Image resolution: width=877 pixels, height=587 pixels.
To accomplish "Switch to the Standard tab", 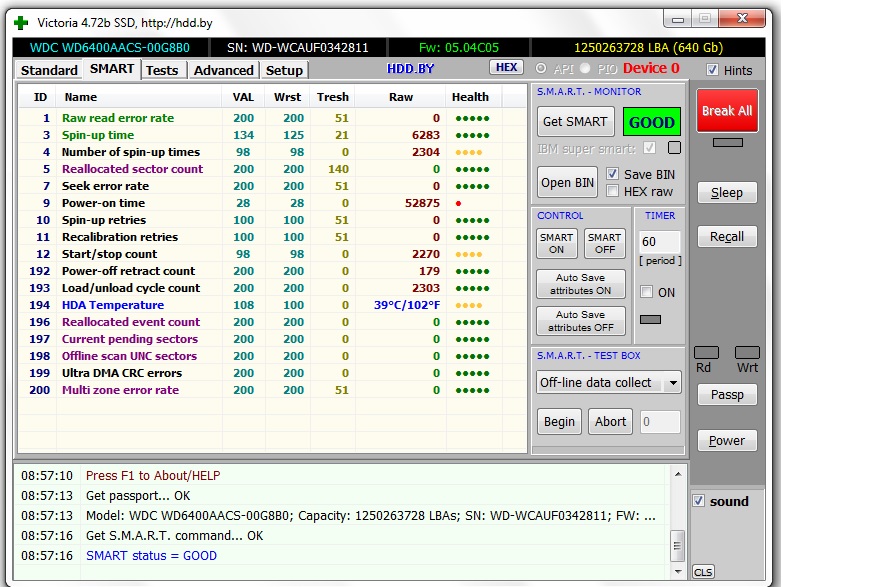I will point(49,70).
